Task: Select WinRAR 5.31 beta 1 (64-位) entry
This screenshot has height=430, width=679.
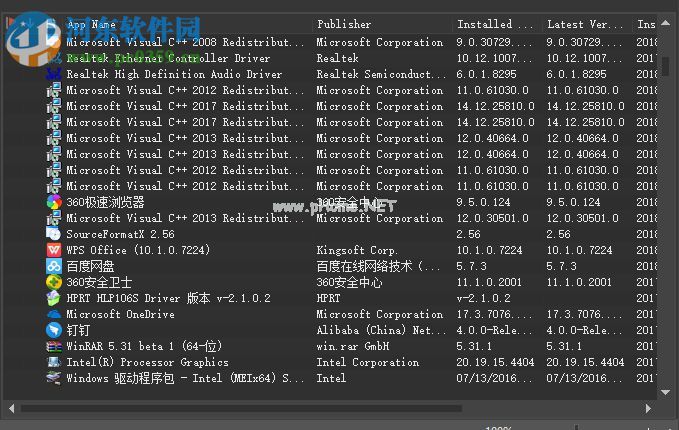Action: [144, 346]
